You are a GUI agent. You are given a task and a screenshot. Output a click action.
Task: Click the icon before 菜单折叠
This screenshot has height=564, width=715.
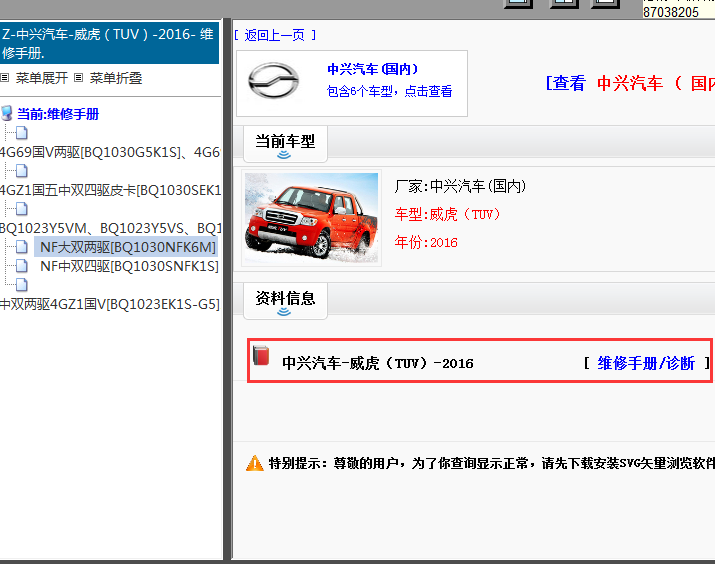(x=78, y=78)
